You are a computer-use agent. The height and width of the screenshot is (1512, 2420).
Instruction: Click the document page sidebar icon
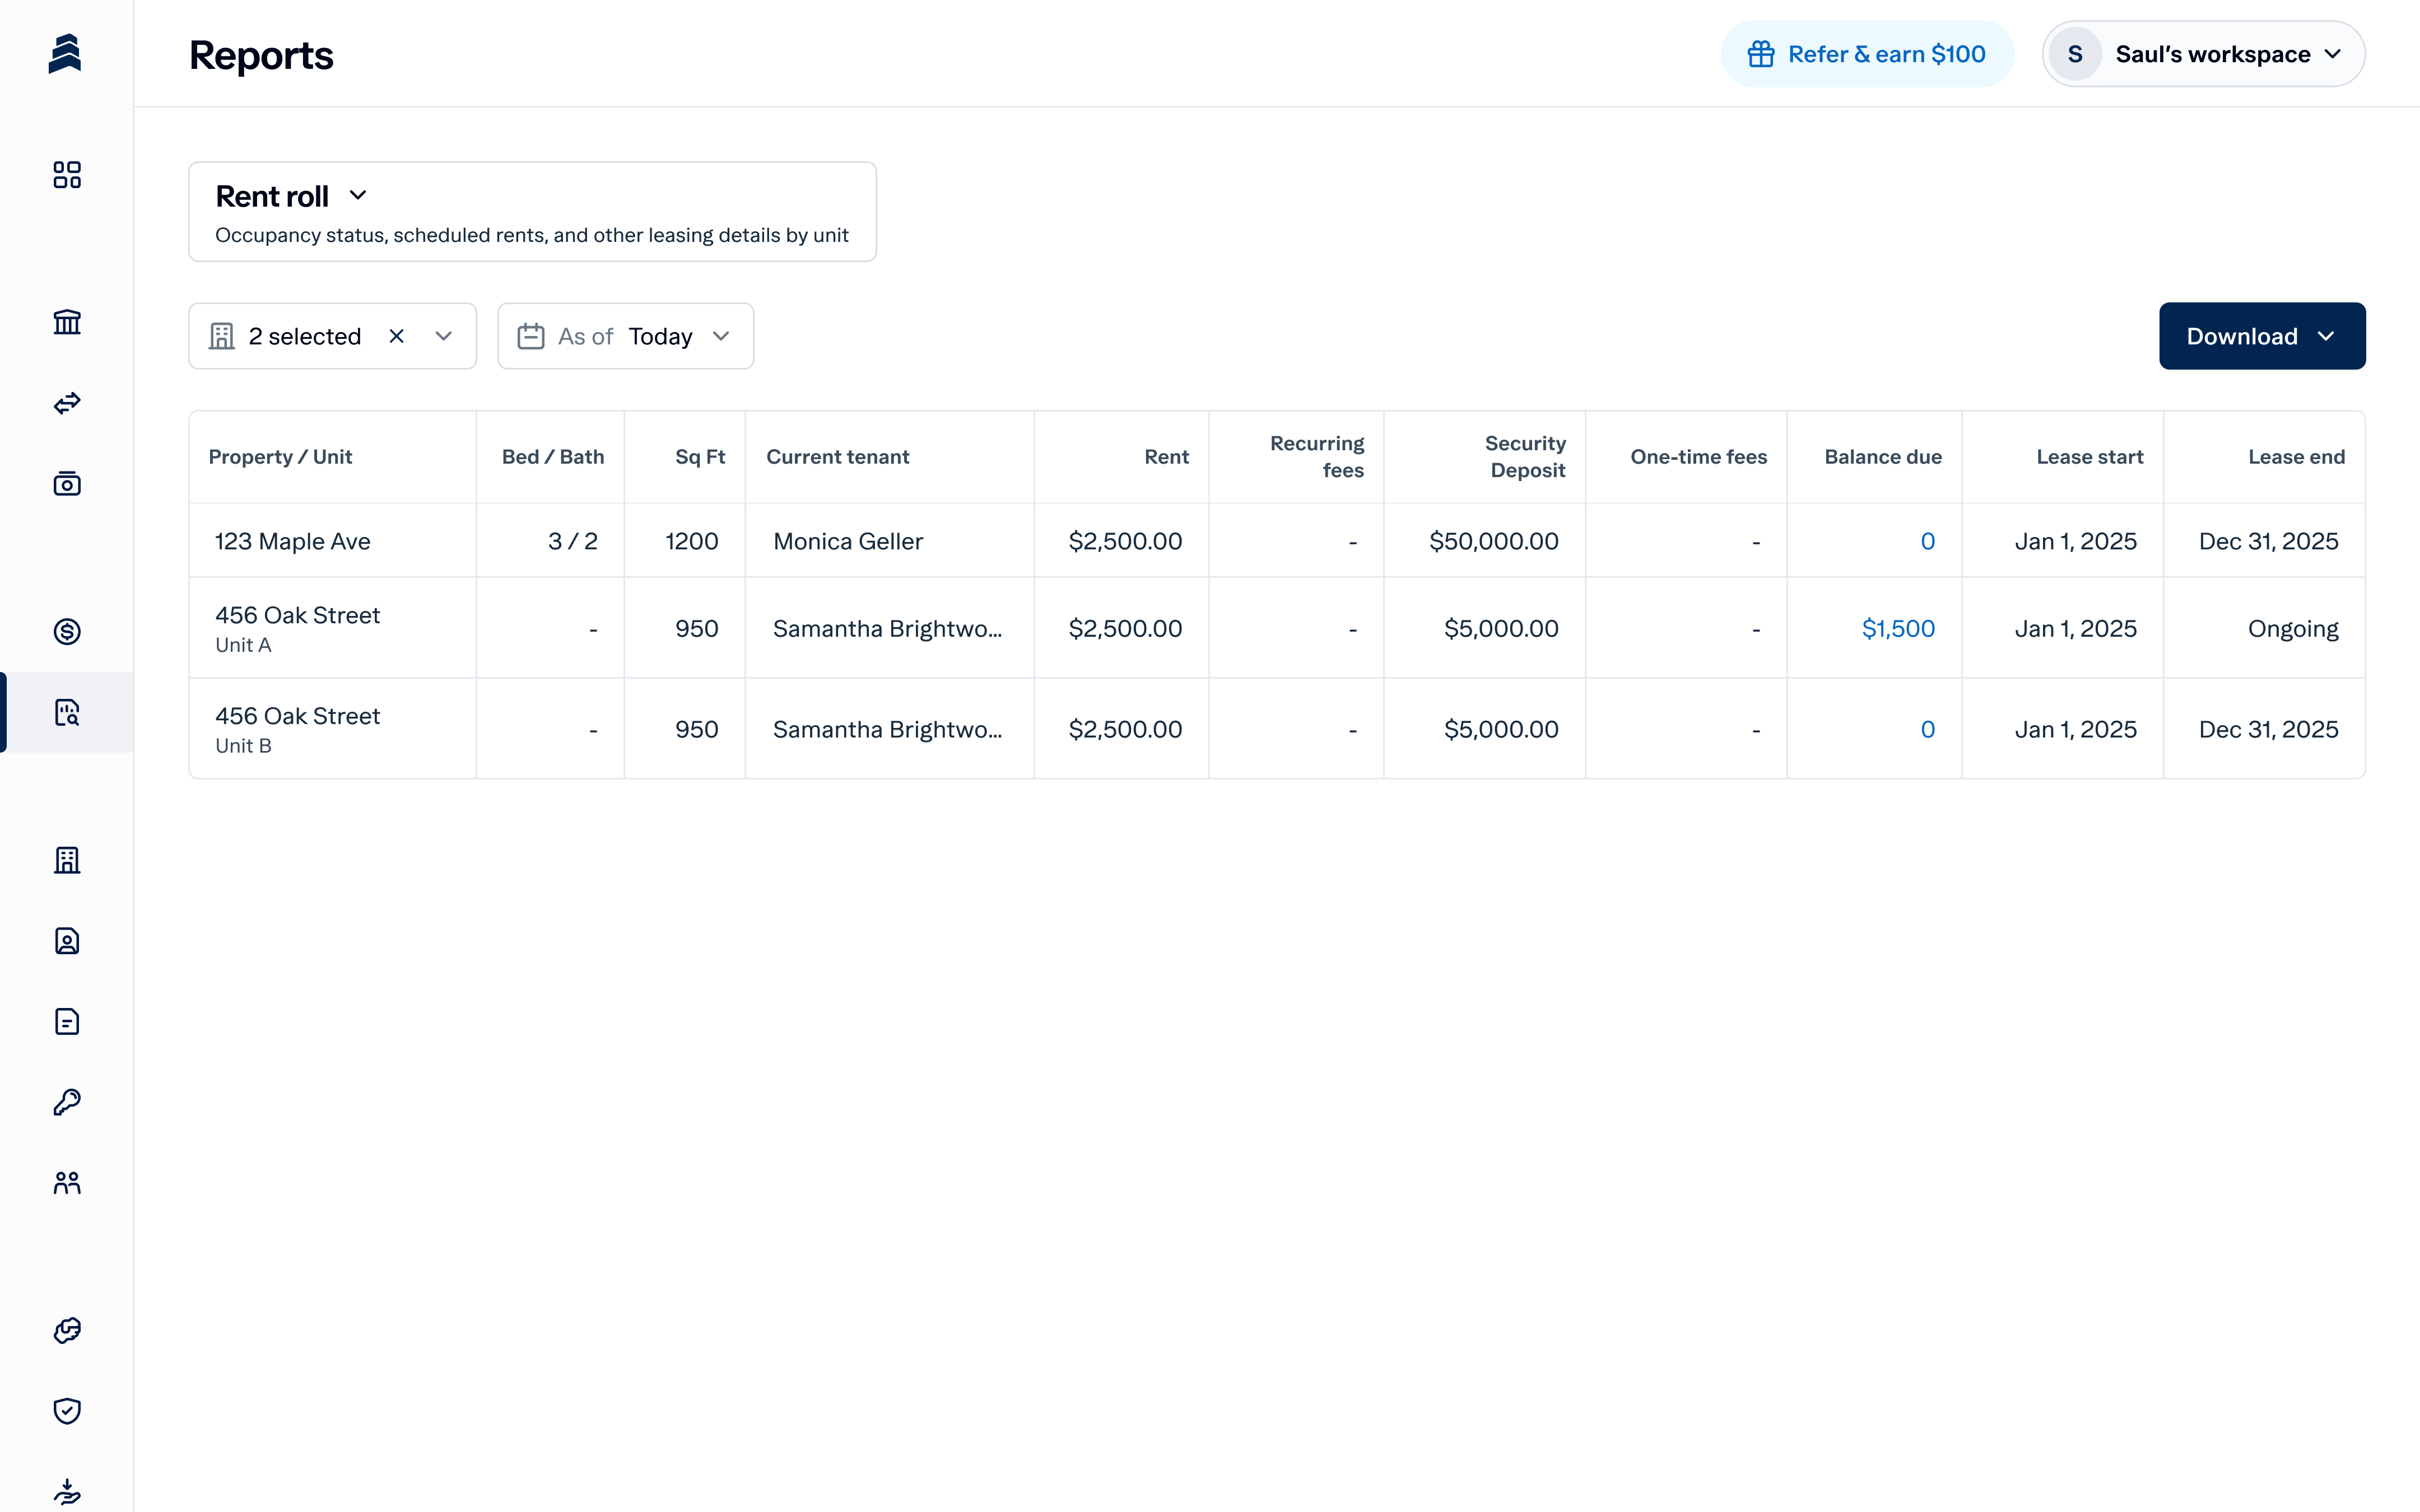coord(67,1021)
